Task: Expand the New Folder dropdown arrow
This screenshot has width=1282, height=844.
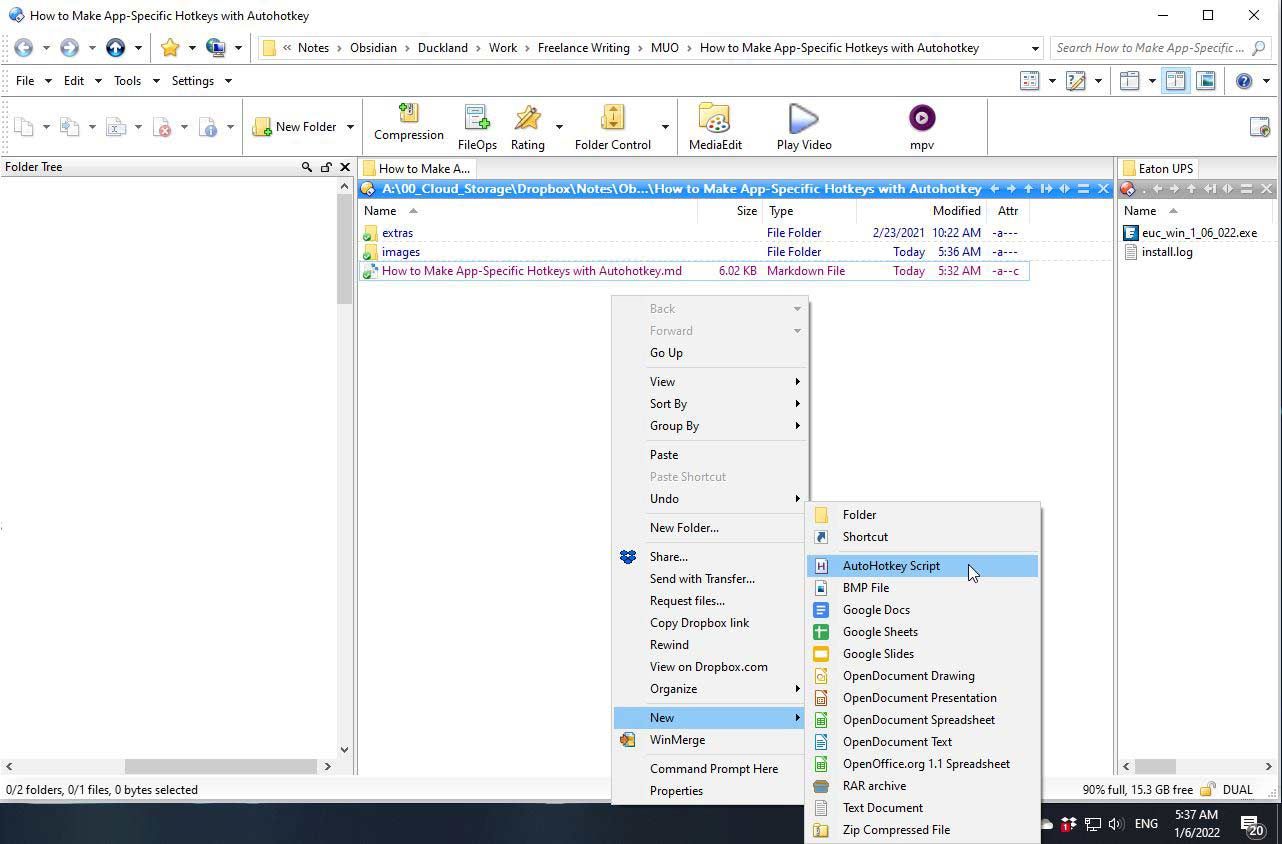Action: point(350,127)
